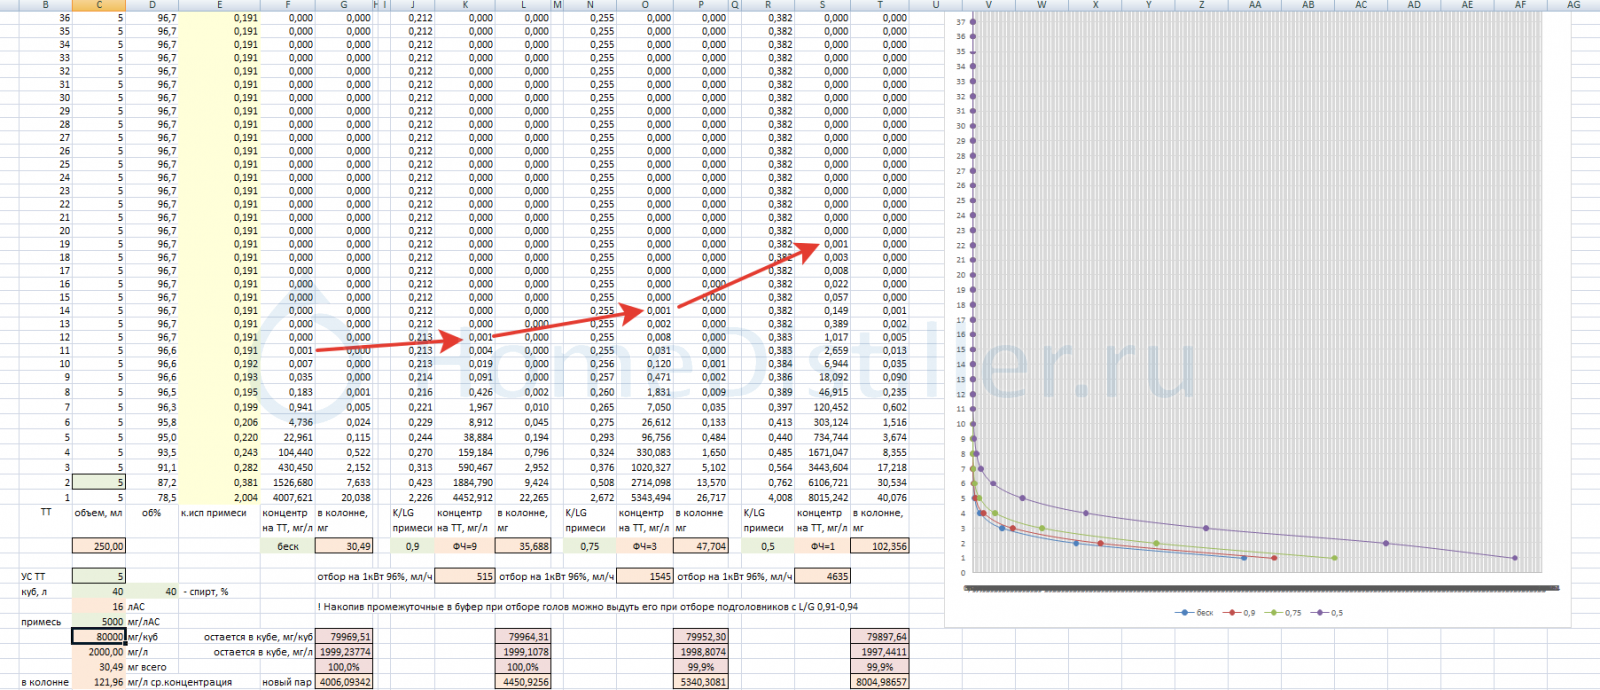Click the last green data point on chart
This screenshot has width=1600, height=690.
(x=1335, y=558)
